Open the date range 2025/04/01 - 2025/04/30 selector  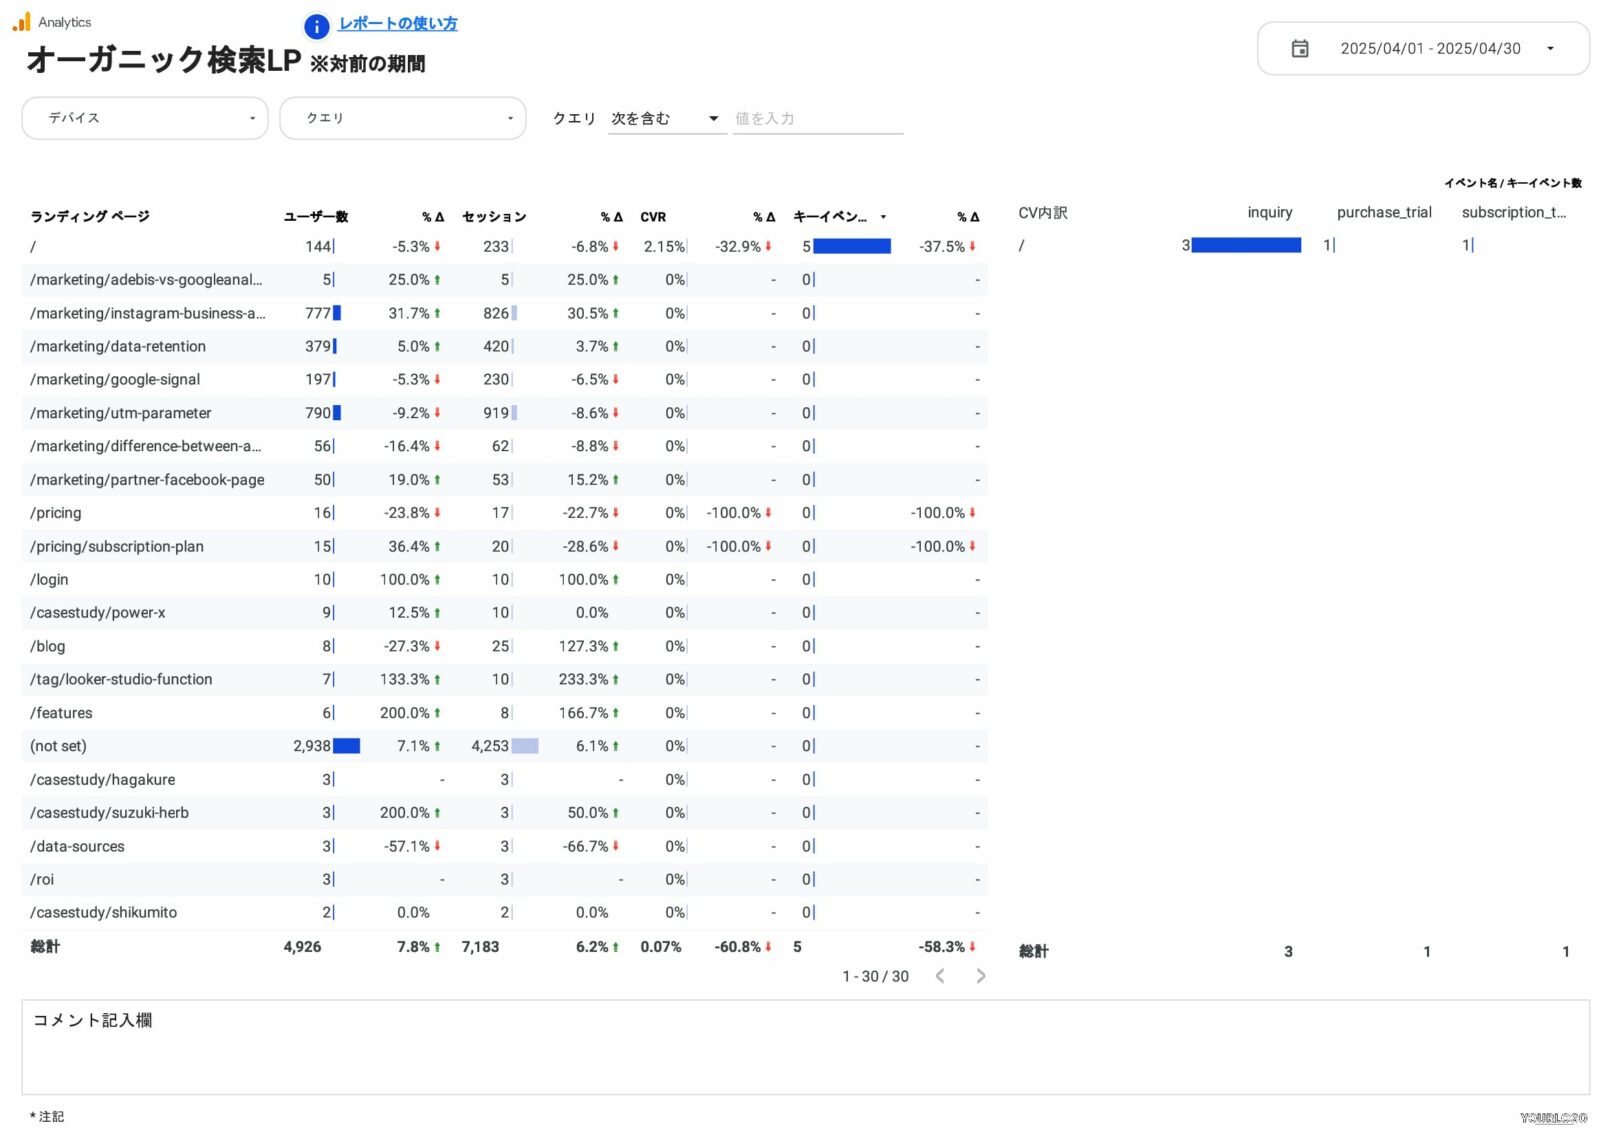(x=1428, y=49)
